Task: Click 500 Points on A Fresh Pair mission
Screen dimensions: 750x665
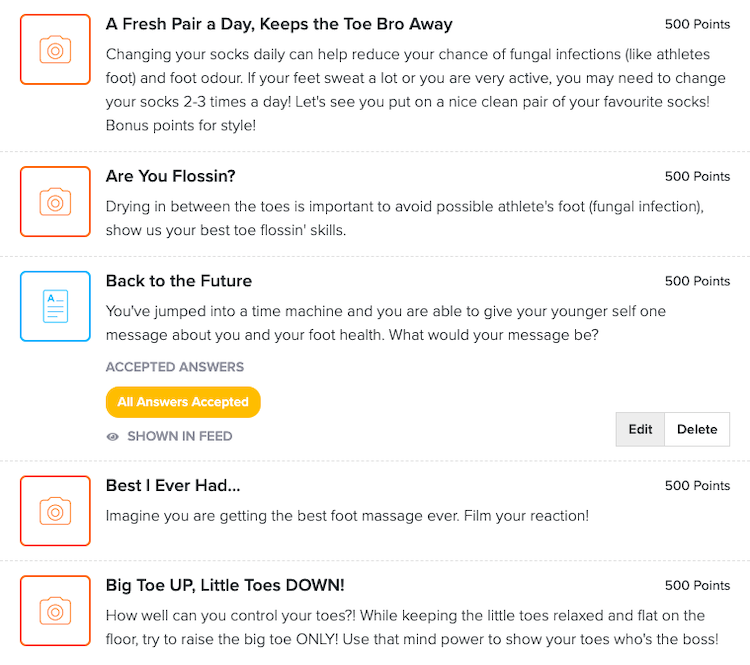Action: click(x=697, y=24)
